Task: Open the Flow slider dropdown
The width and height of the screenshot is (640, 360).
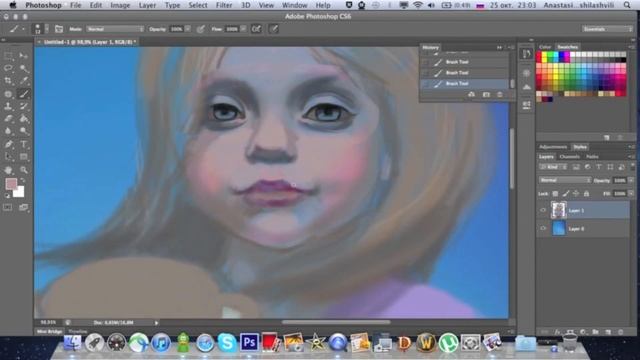Action: pos(243,29)
